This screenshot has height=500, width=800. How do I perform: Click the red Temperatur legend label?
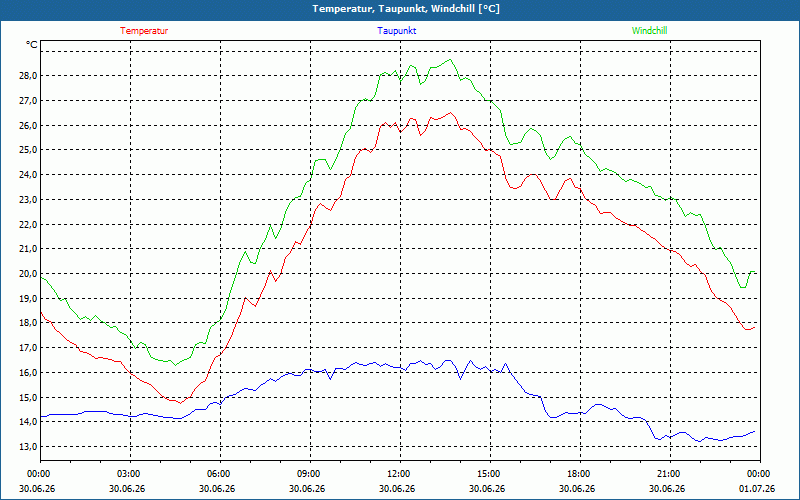144,31
